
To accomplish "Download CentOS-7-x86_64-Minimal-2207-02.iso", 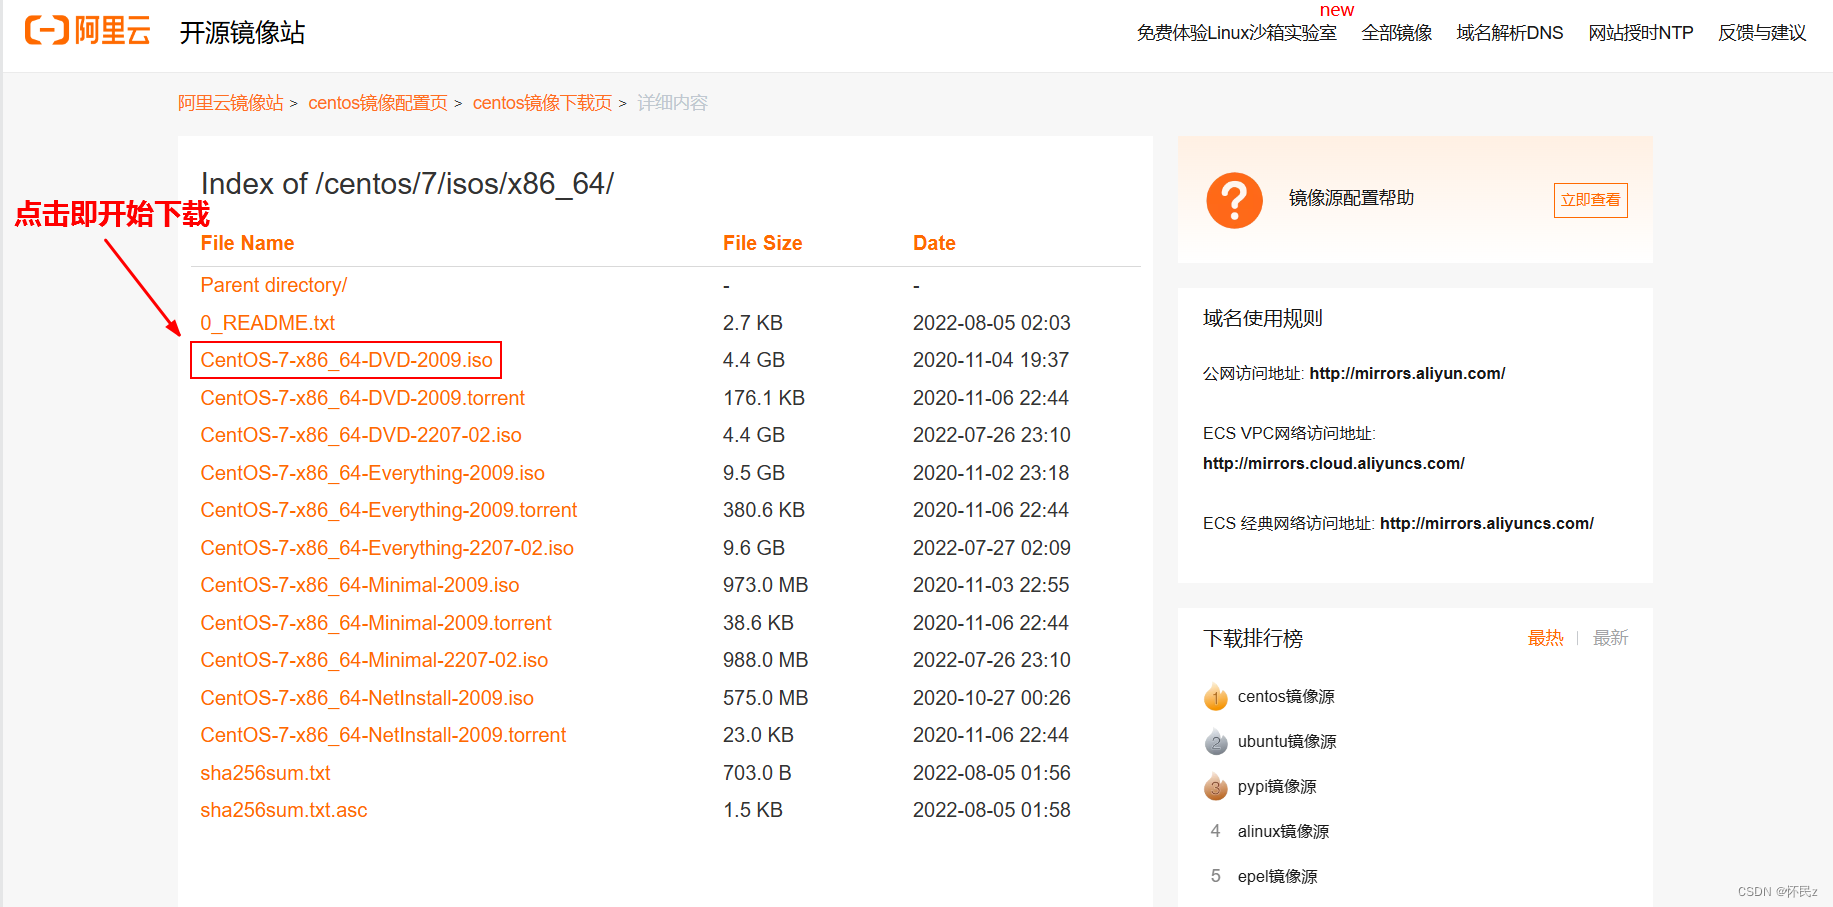I will [374, 660].
